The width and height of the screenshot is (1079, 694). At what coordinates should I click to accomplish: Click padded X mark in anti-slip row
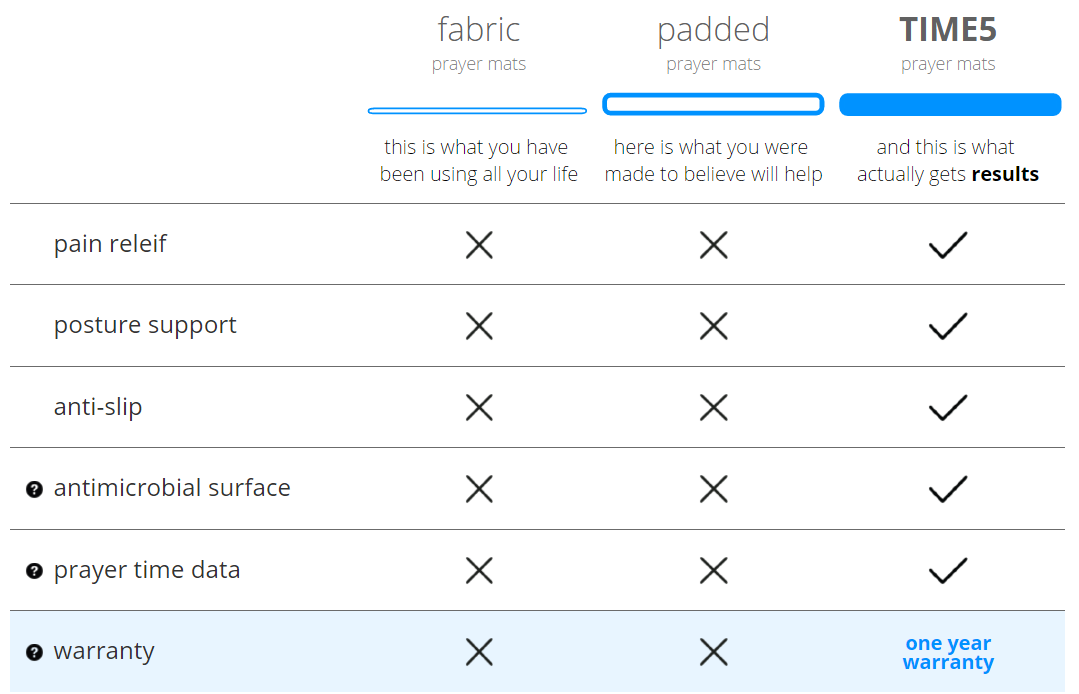[714, 407]
